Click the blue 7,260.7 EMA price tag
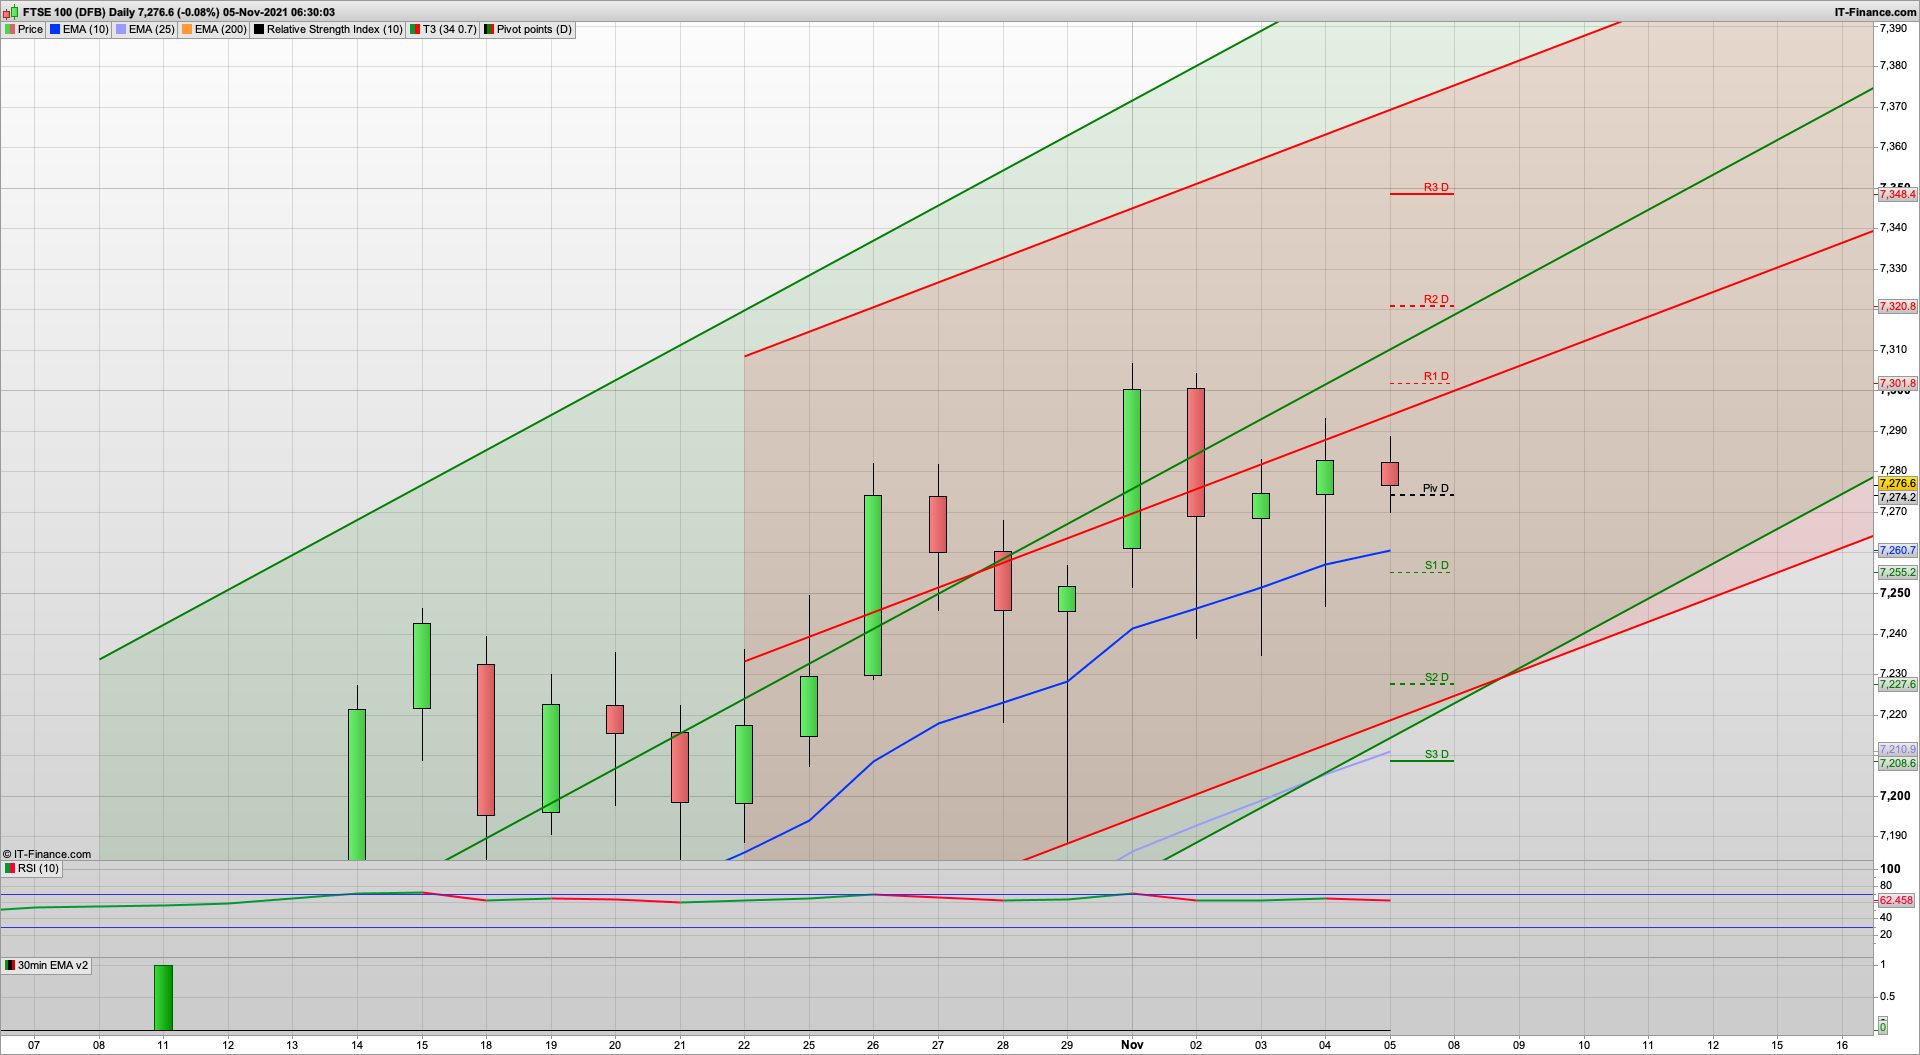The height and width of the screenshot is (1055, 1920). 1897,551
